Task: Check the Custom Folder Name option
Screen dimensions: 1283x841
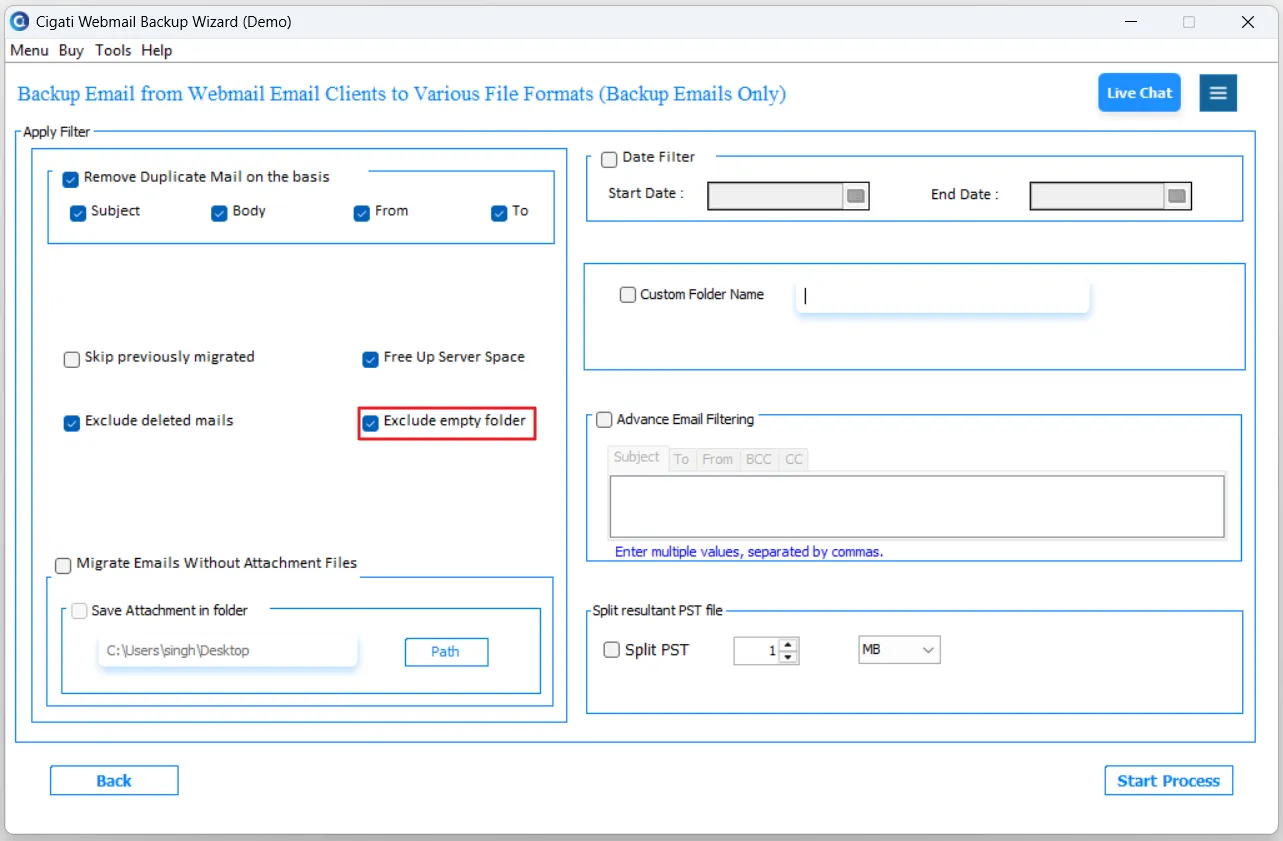Action: tap(628, 295)
